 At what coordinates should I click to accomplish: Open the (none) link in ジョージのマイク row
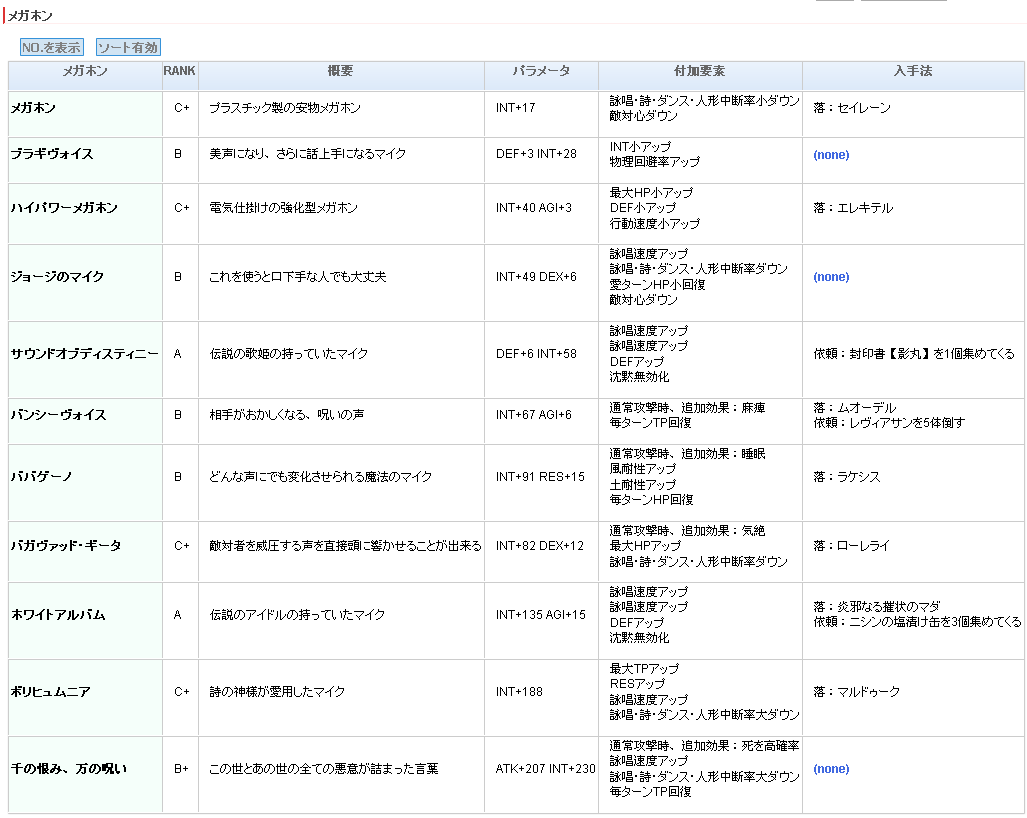831,277
